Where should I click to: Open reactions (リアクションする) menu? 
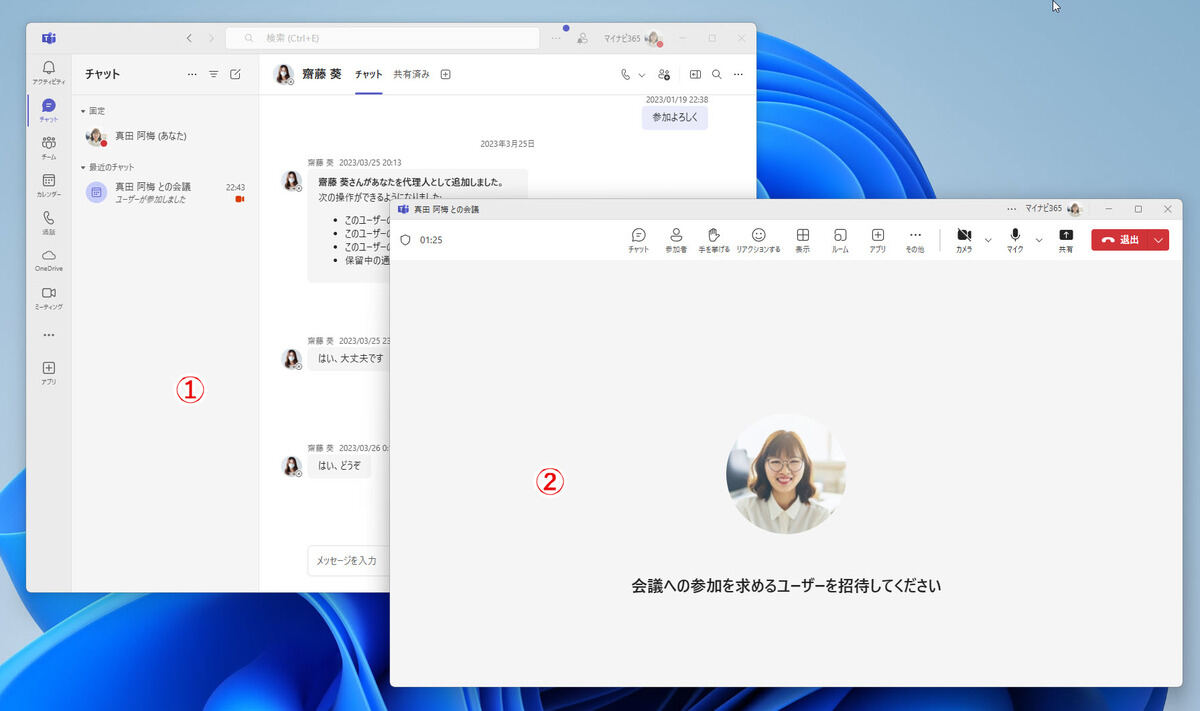coord(758,240)
